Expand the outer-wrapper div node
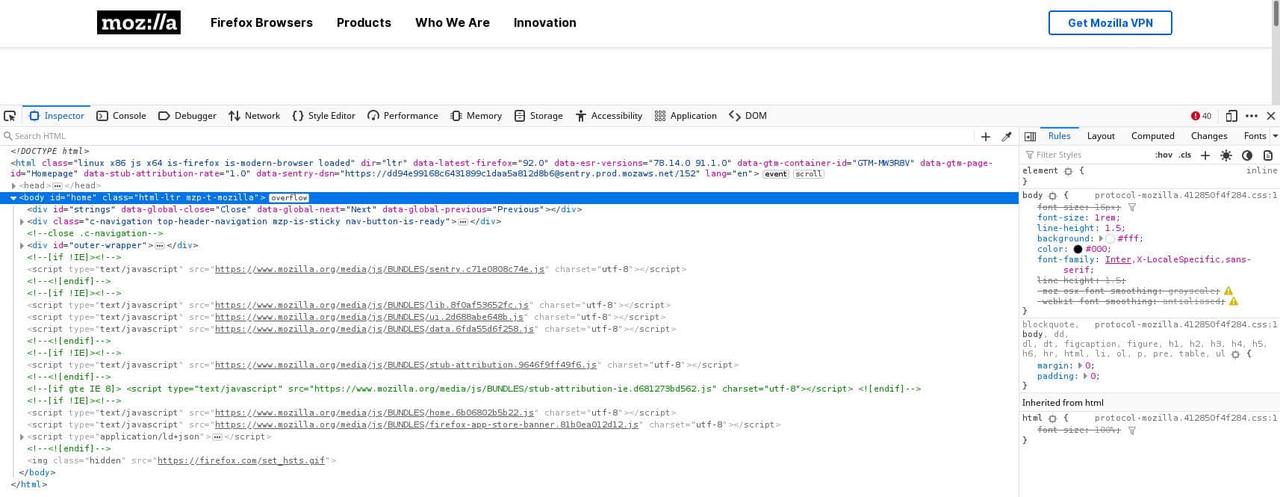The image size is (1280, 497). pos(22,245)
